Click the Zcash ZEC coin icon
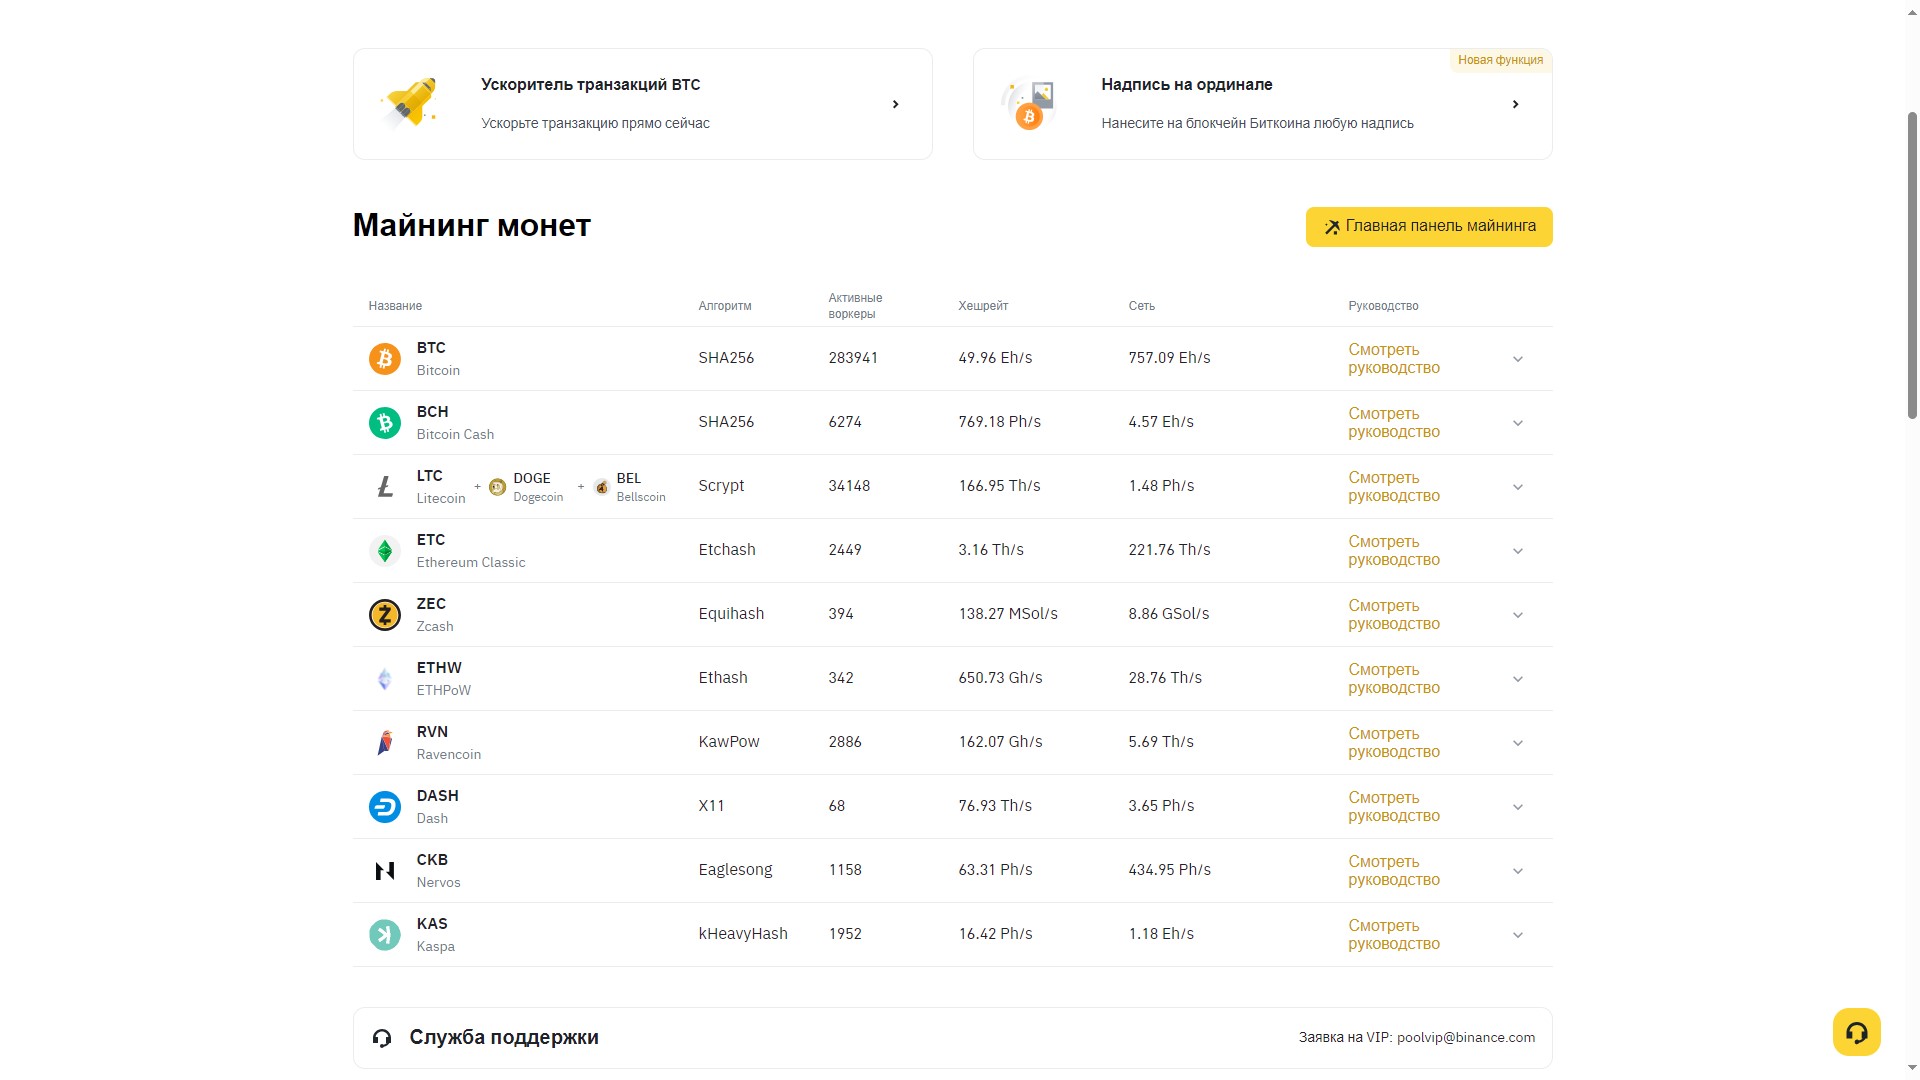Viewport: 1920px width, 1080px height. coord(385,614)
